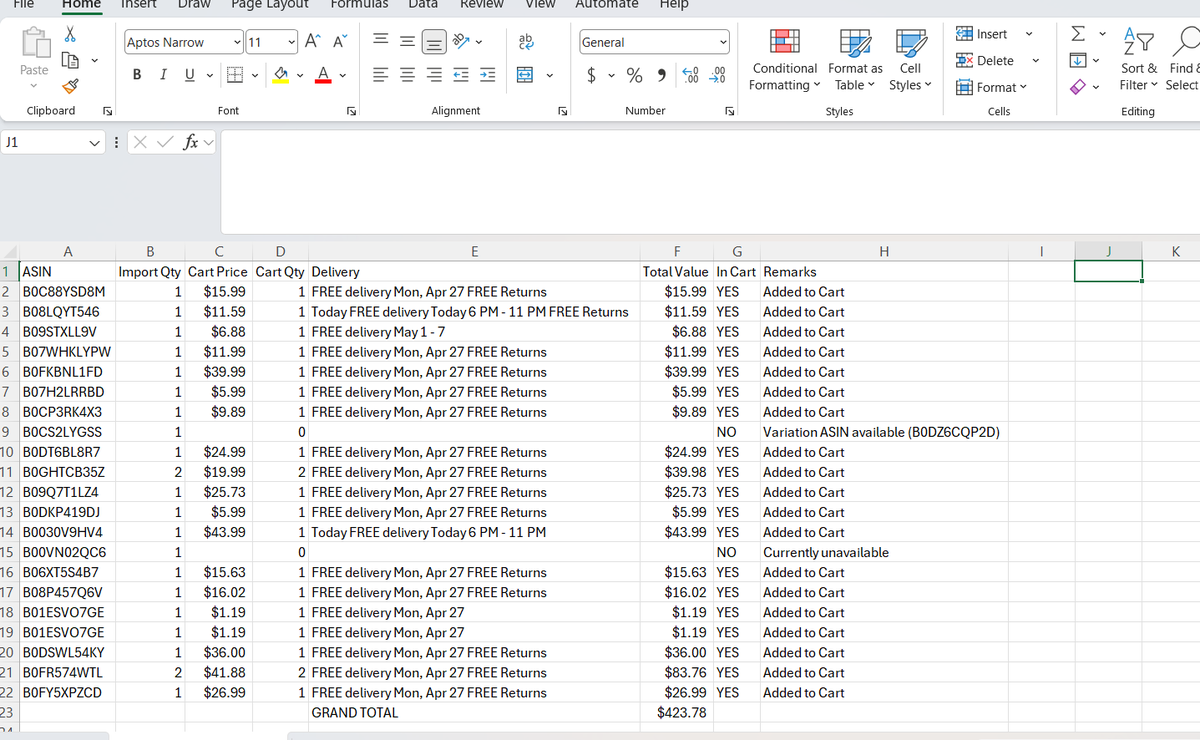Click the Select All corner triangle
The image size is (1200, 740).
tap(8, 252)
